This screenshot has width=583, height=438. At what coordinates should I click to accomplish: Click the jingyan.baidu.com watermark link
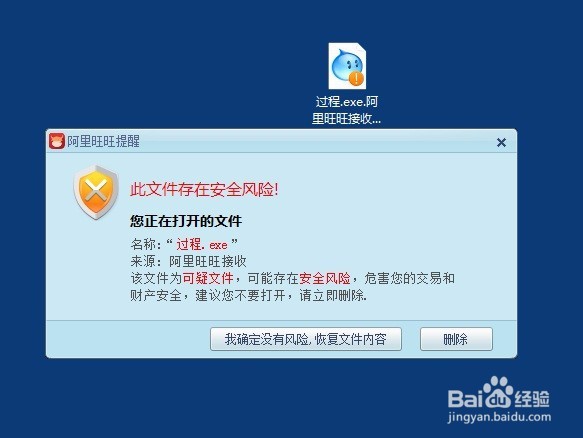coord(499,417)
